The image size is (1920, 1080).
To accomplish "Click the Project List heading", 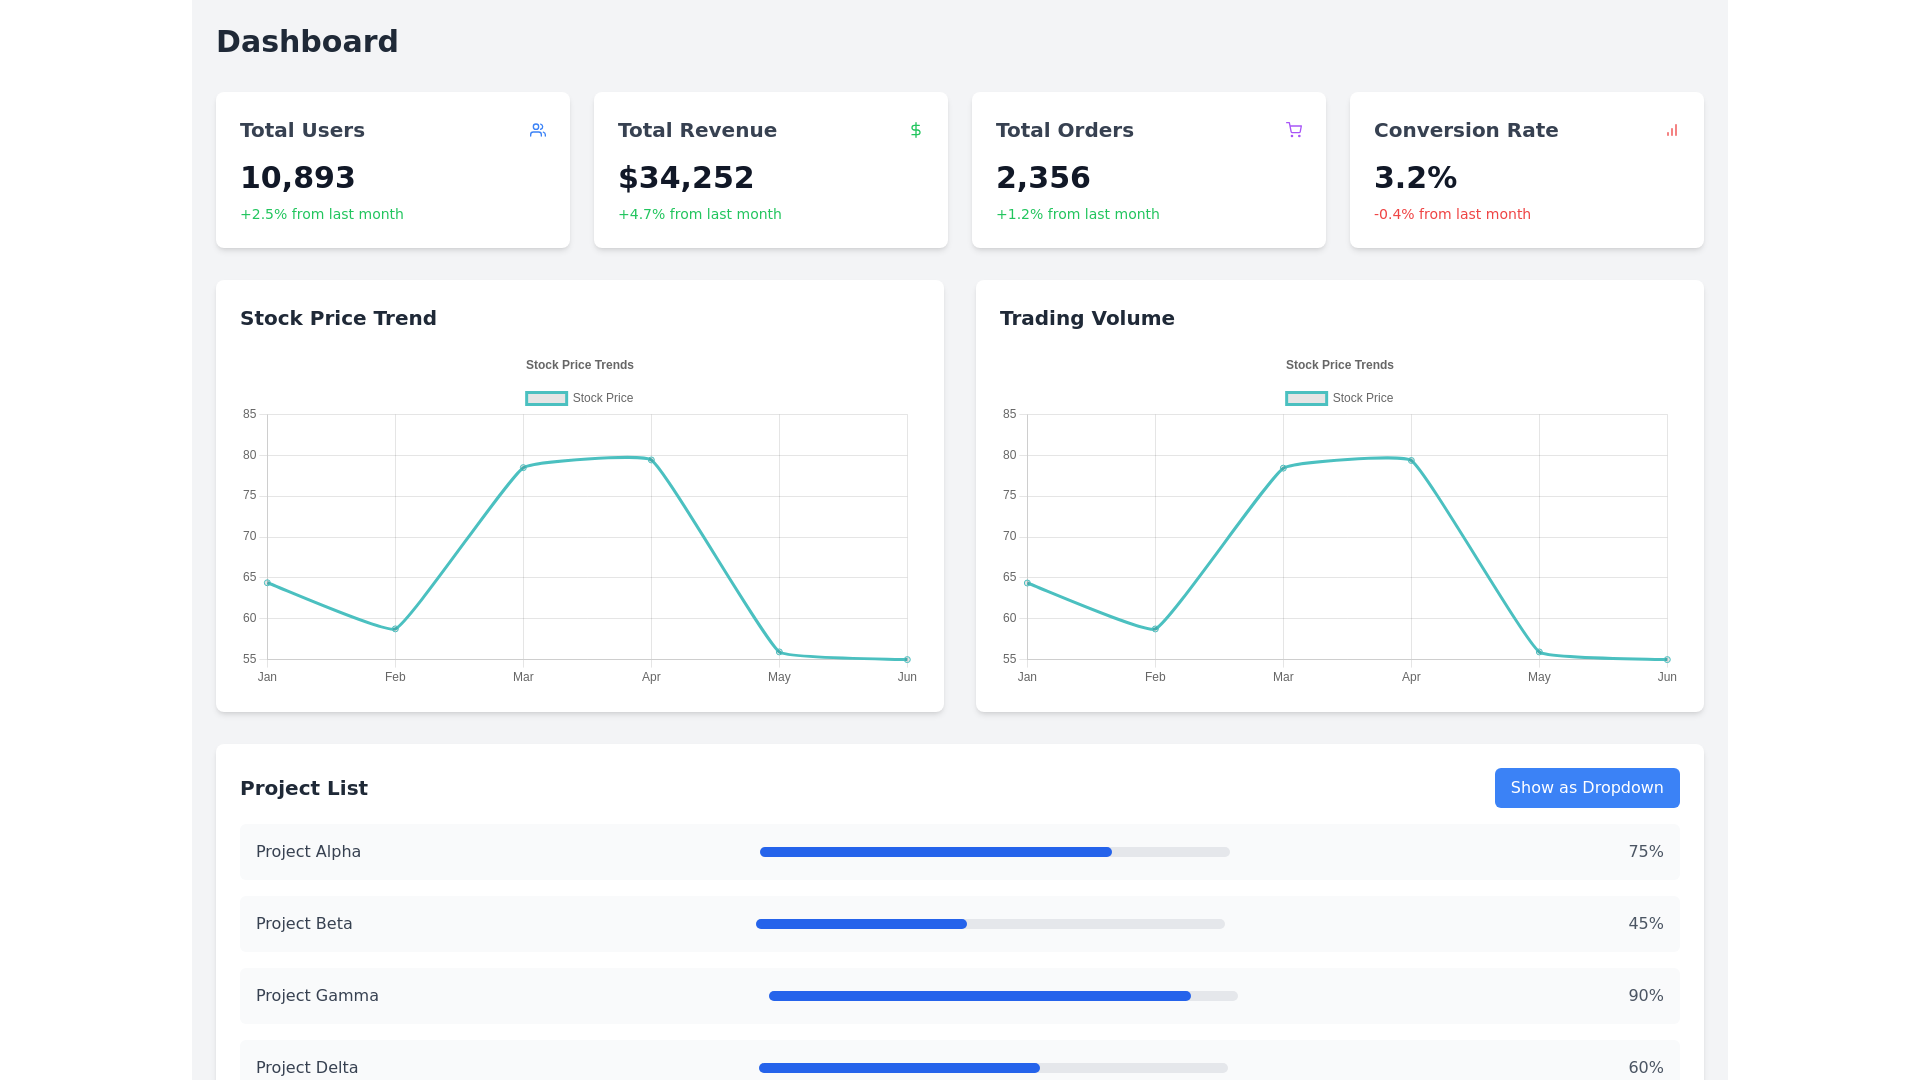I will [304, 788].
